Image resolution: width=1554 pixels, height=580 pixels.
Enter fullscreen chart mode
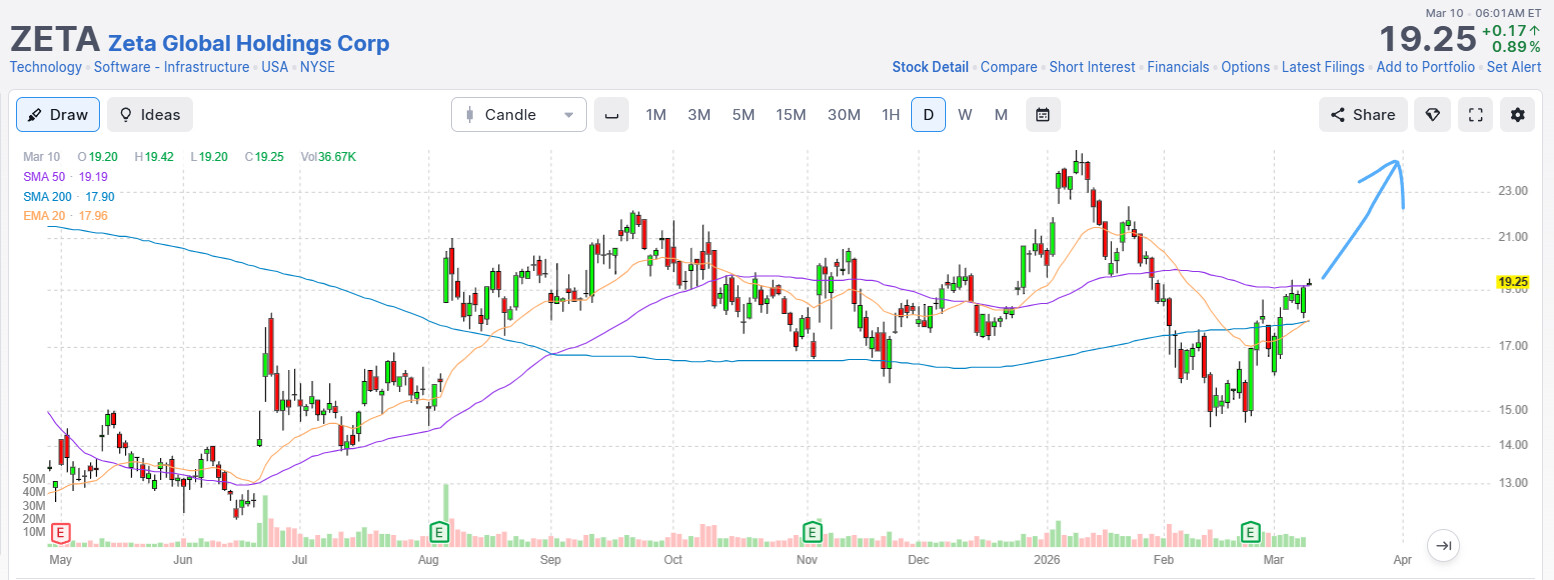tap(1475, 115)
